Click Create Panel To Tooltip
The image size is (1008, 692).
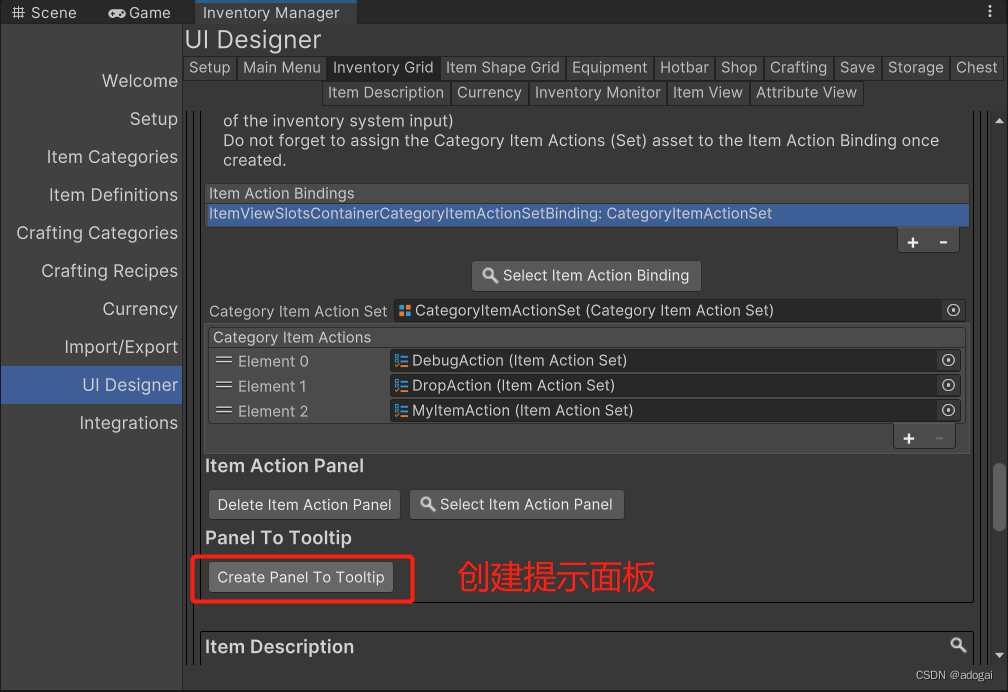click(x=300, y=577)
